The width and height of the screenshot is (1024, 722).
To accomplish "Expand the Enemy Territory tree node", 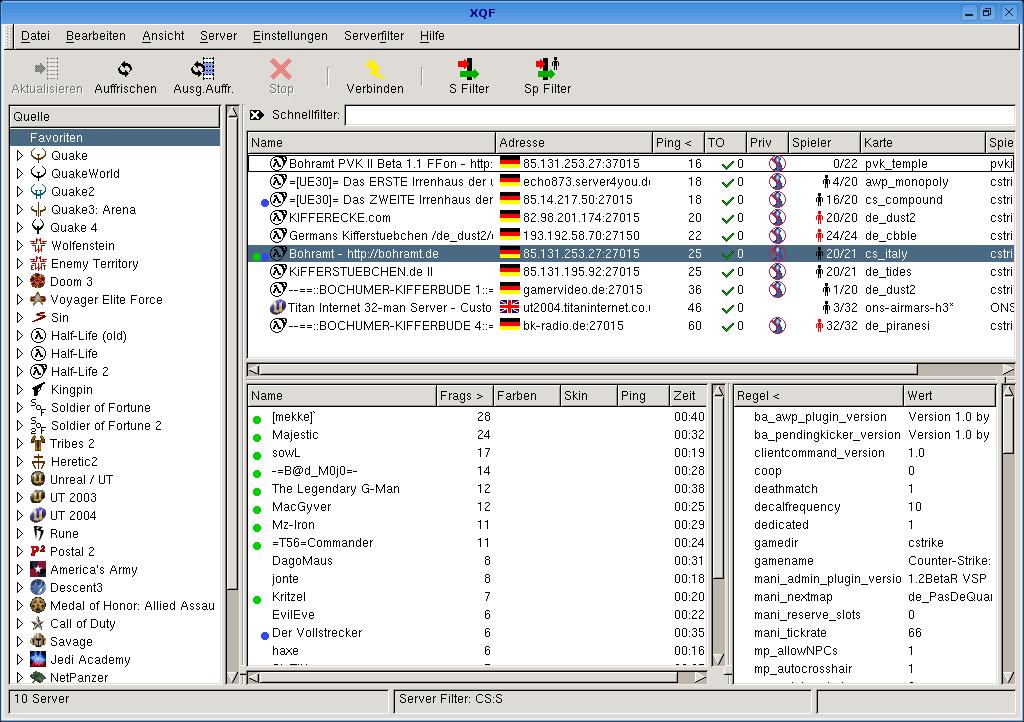I will (x=19, y=264).
